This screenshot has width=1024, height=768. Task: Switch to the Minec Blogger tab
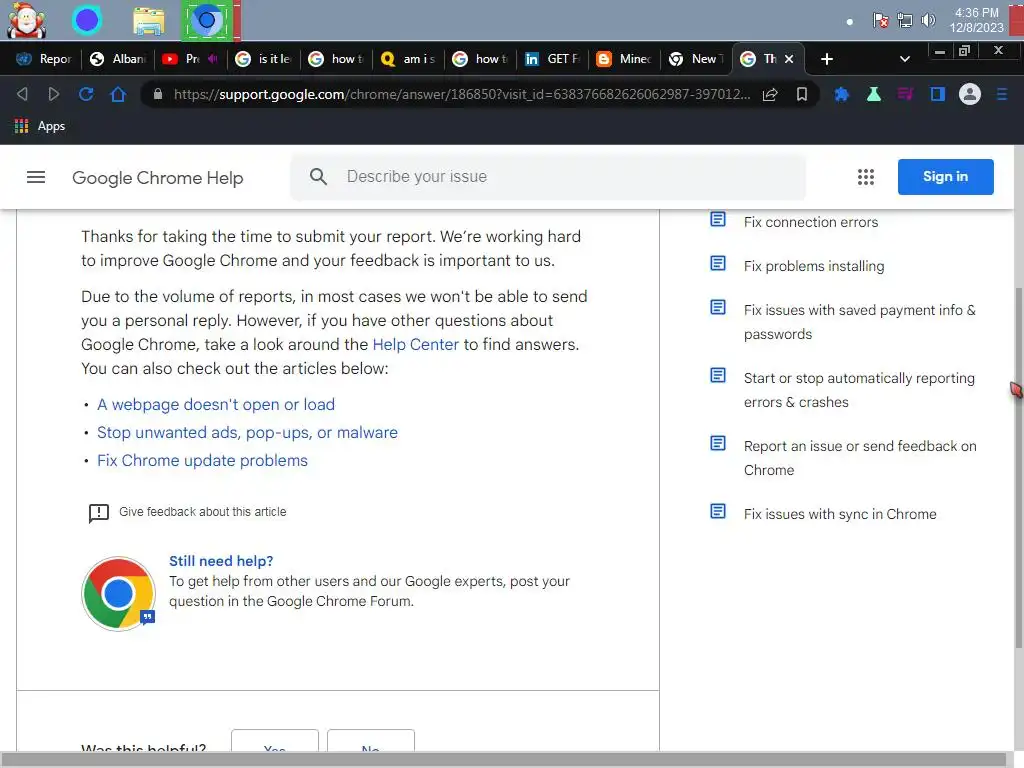pos(624,59)
